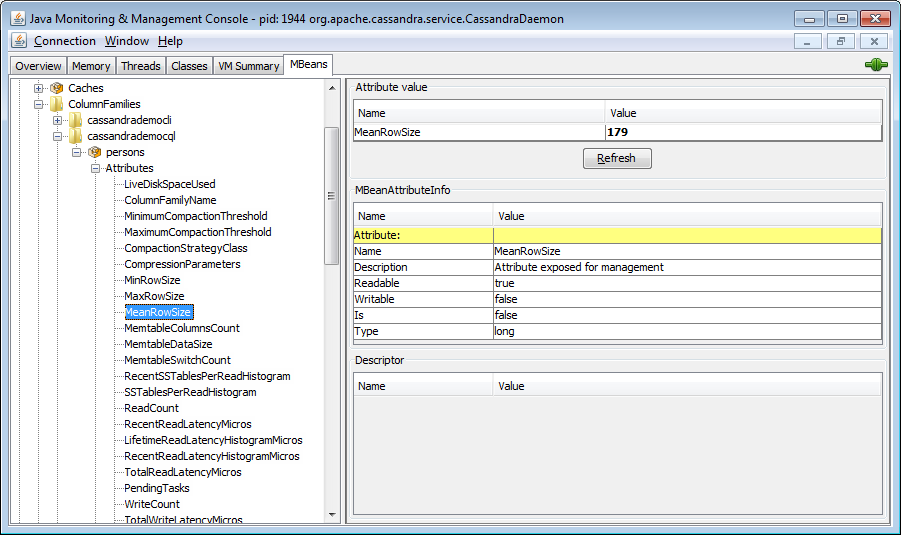The width and height of the screenshot is (901, 535).
Task: Click the Caches MBean icon
Action: (x=57, y=88)
